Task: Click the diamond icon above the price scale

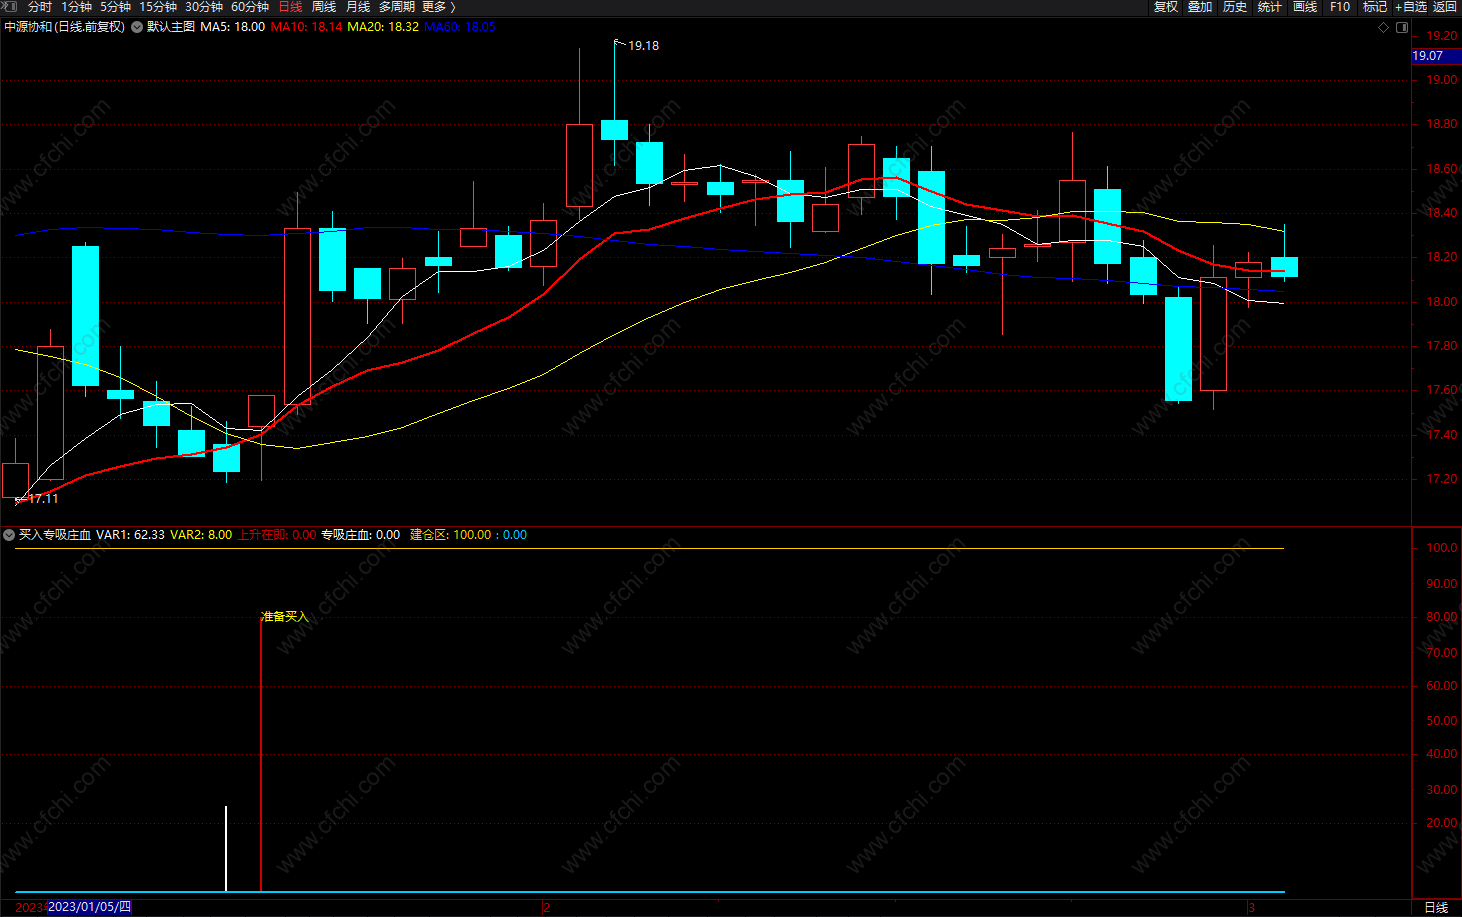Action: coord(1384,27)
